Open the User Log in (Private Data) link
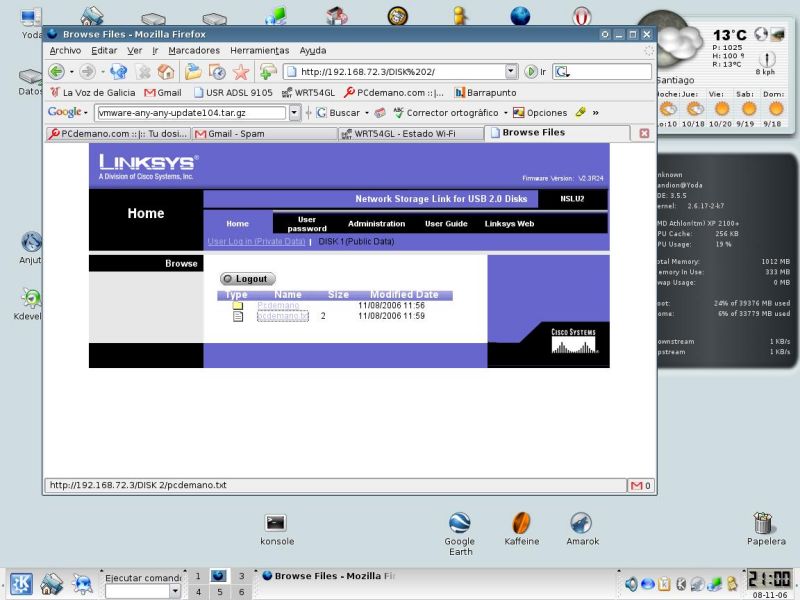800x600 pixels. point(256,241)
